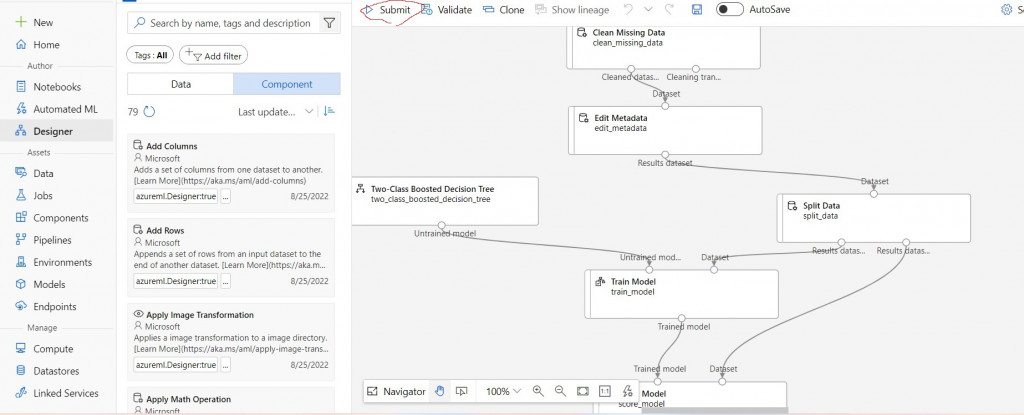Select the Train Model node
The height and width of the screenshot is (415, 1024).
pos(681,293)
